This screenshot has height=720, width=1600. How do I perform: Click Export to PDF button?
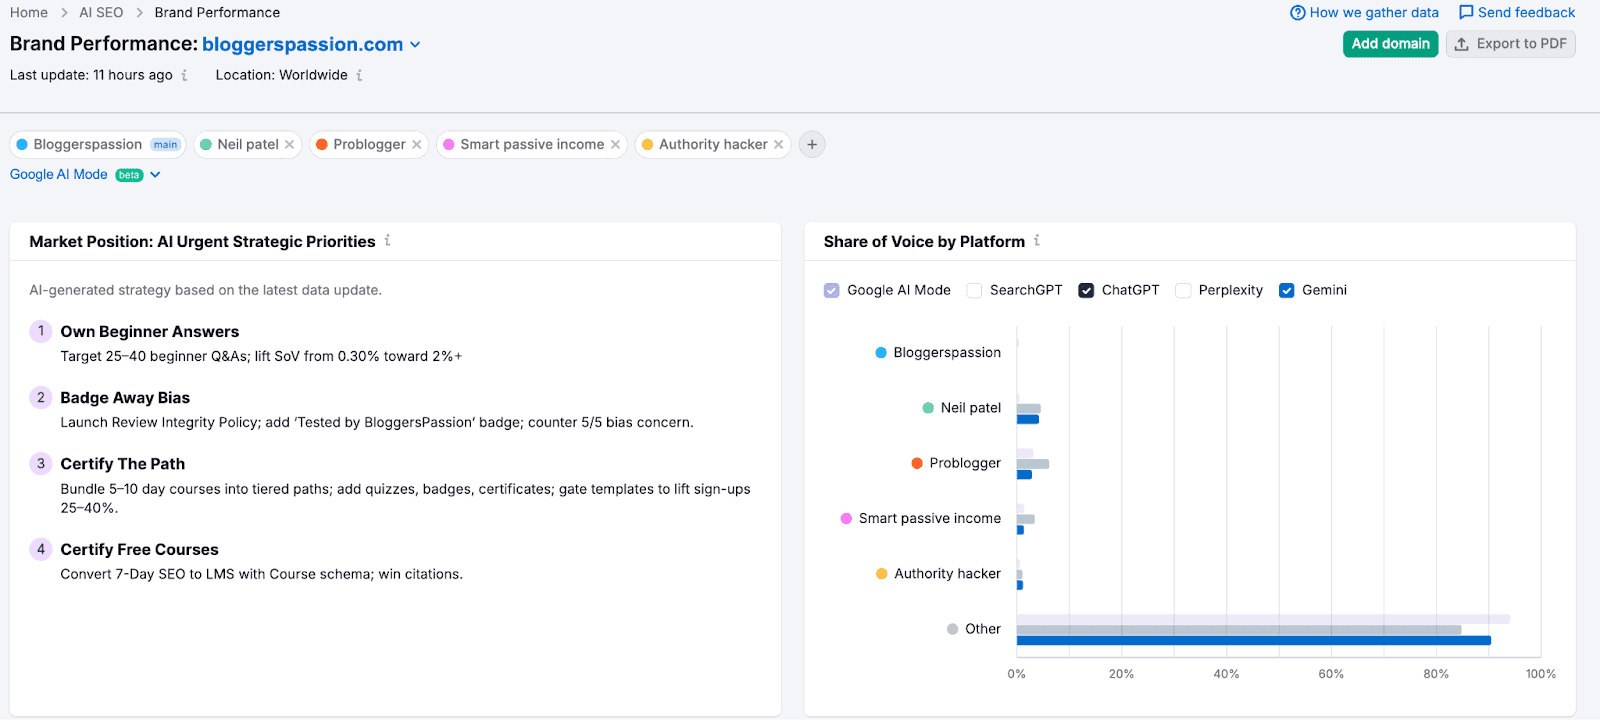click(1510, 44)
